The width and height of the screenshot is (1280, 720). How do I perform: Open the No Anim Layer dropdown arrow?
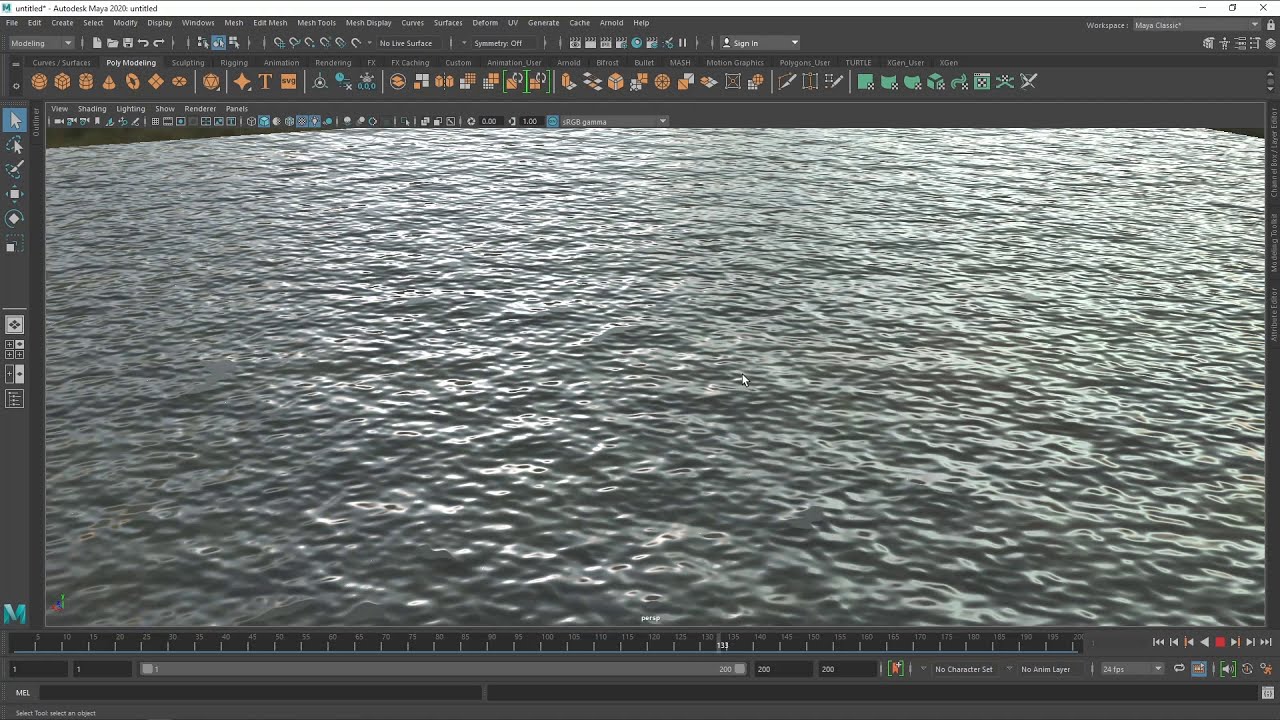1010,669
